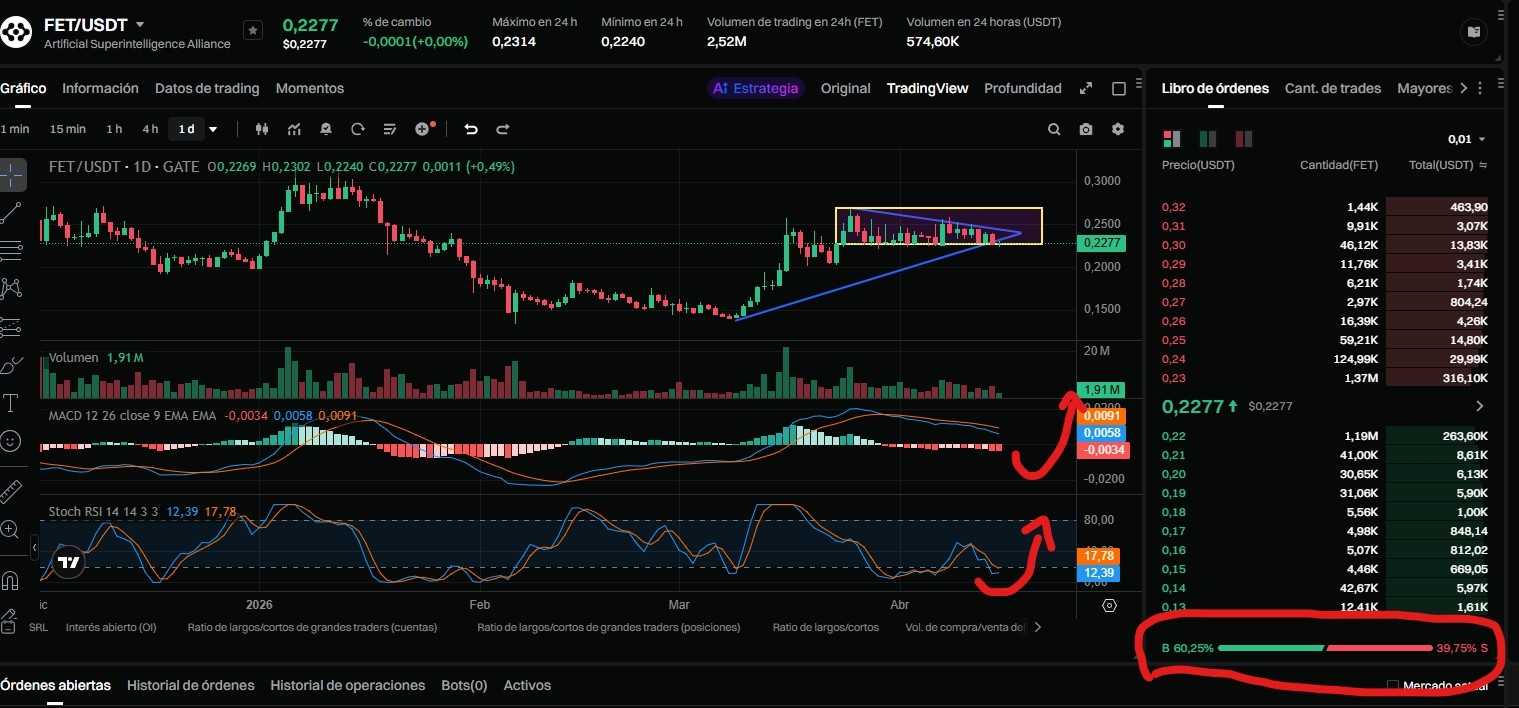
Task: Open the guide book icon at top right
Action: tap(1473, 32)
